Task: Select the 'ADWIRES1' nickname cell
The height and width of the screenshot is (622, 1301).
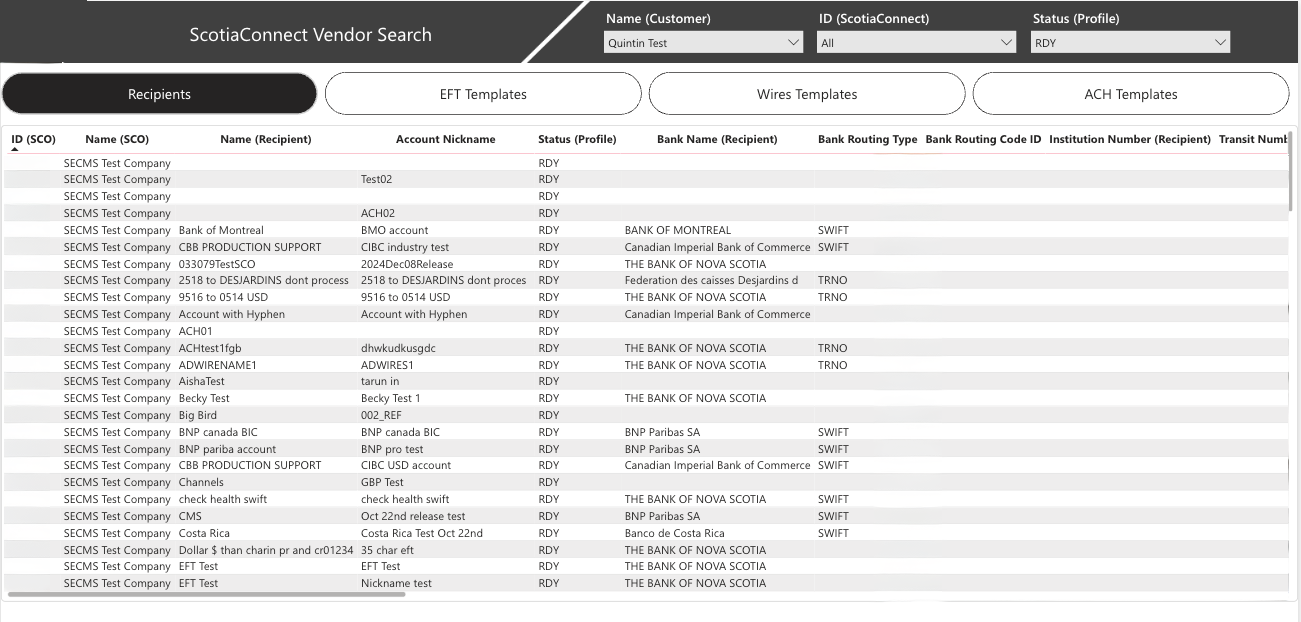Action: (x=387, y=365)
